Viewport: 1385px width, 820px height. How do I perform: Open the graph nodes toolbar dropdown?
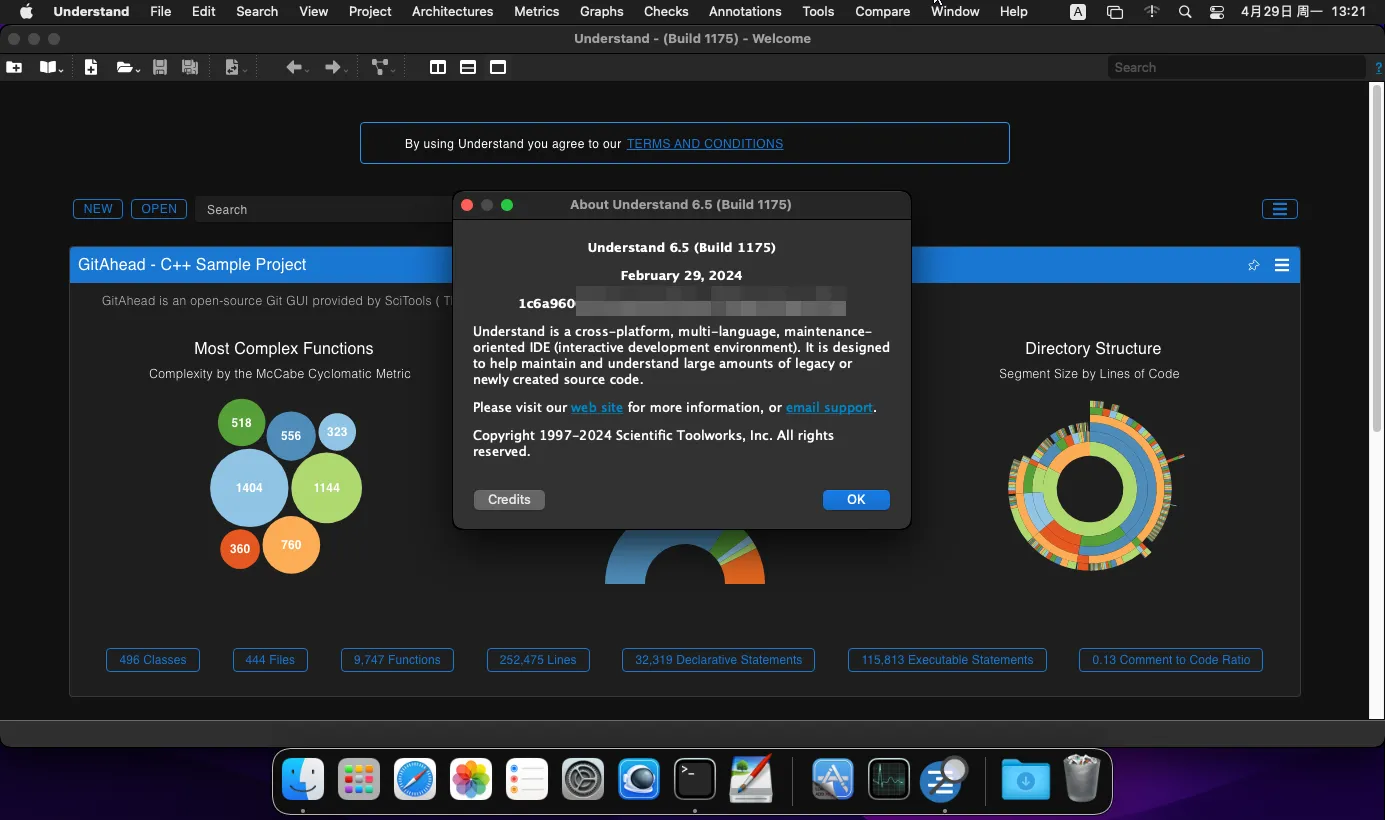click(x=383, y=67)
